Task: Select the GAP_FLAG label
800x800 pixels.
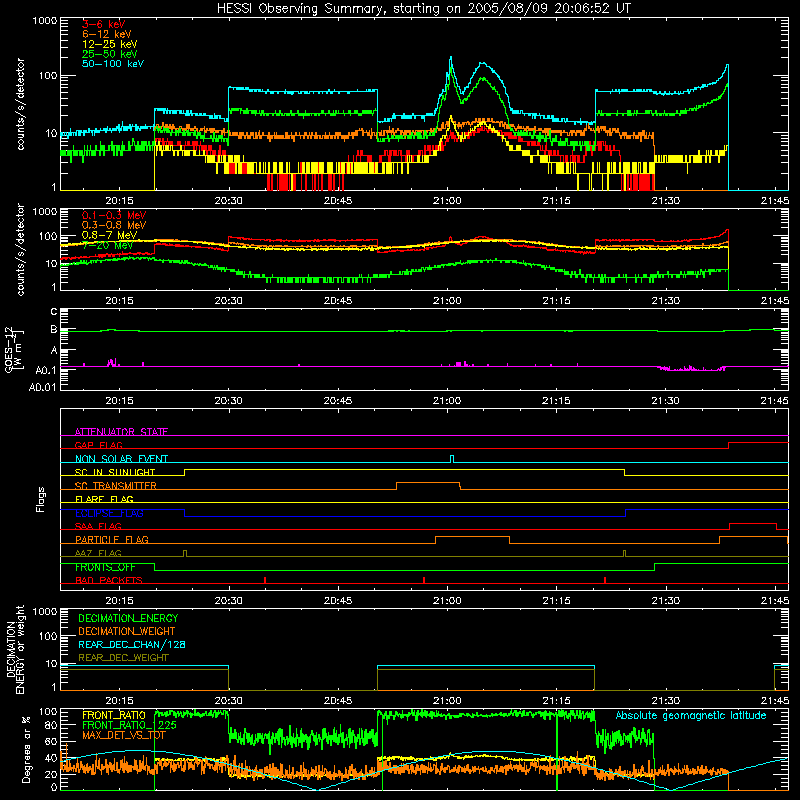Action: click(98, 445)
